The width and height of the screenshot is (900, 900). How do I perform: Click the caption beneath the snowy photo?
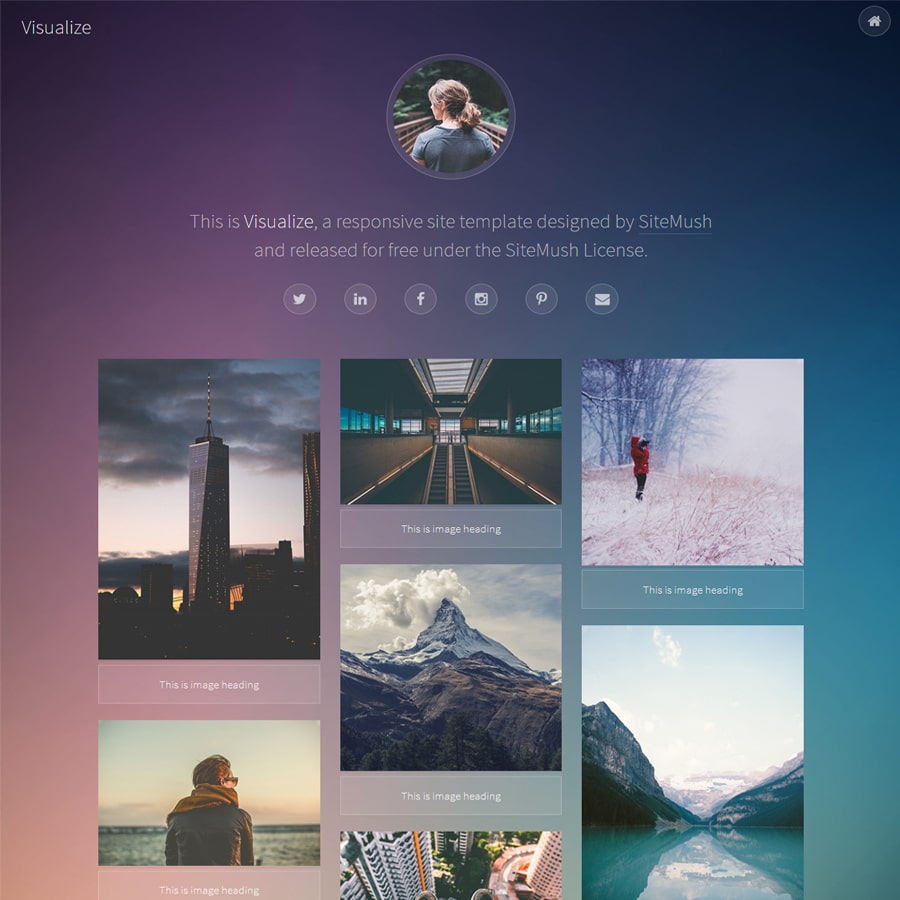(x=692, y=590)
